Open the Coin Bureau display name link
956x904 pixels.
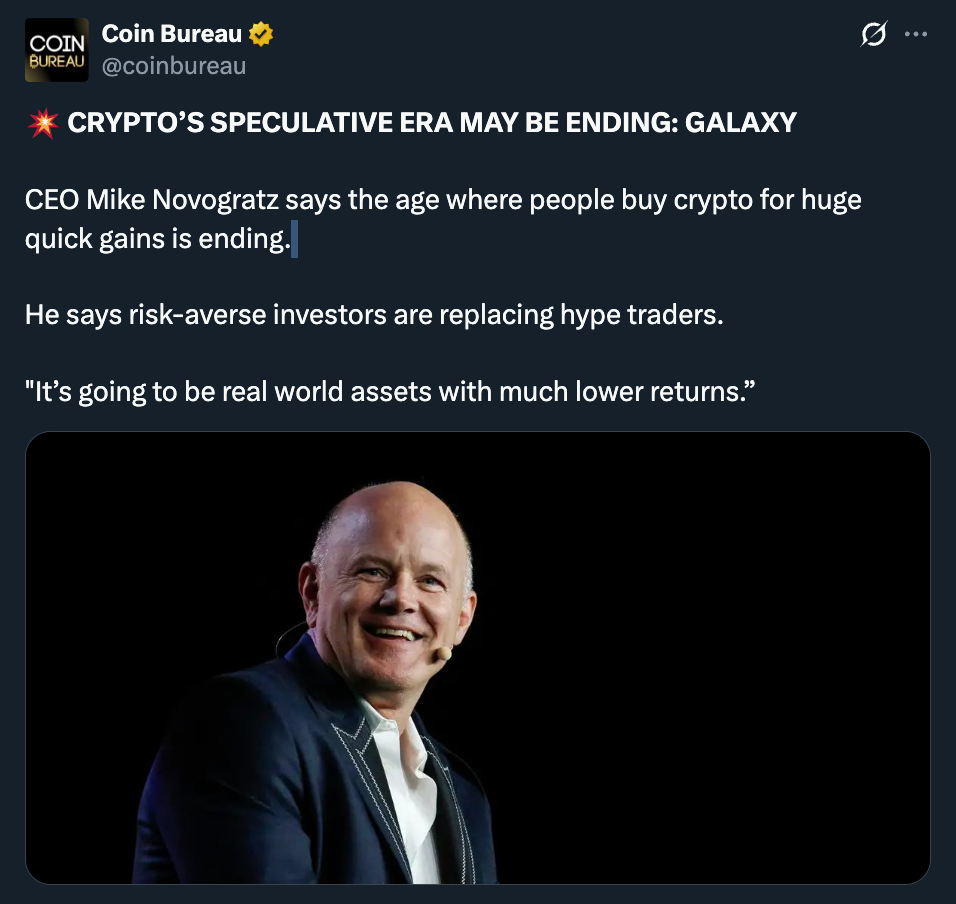[171, 35]
